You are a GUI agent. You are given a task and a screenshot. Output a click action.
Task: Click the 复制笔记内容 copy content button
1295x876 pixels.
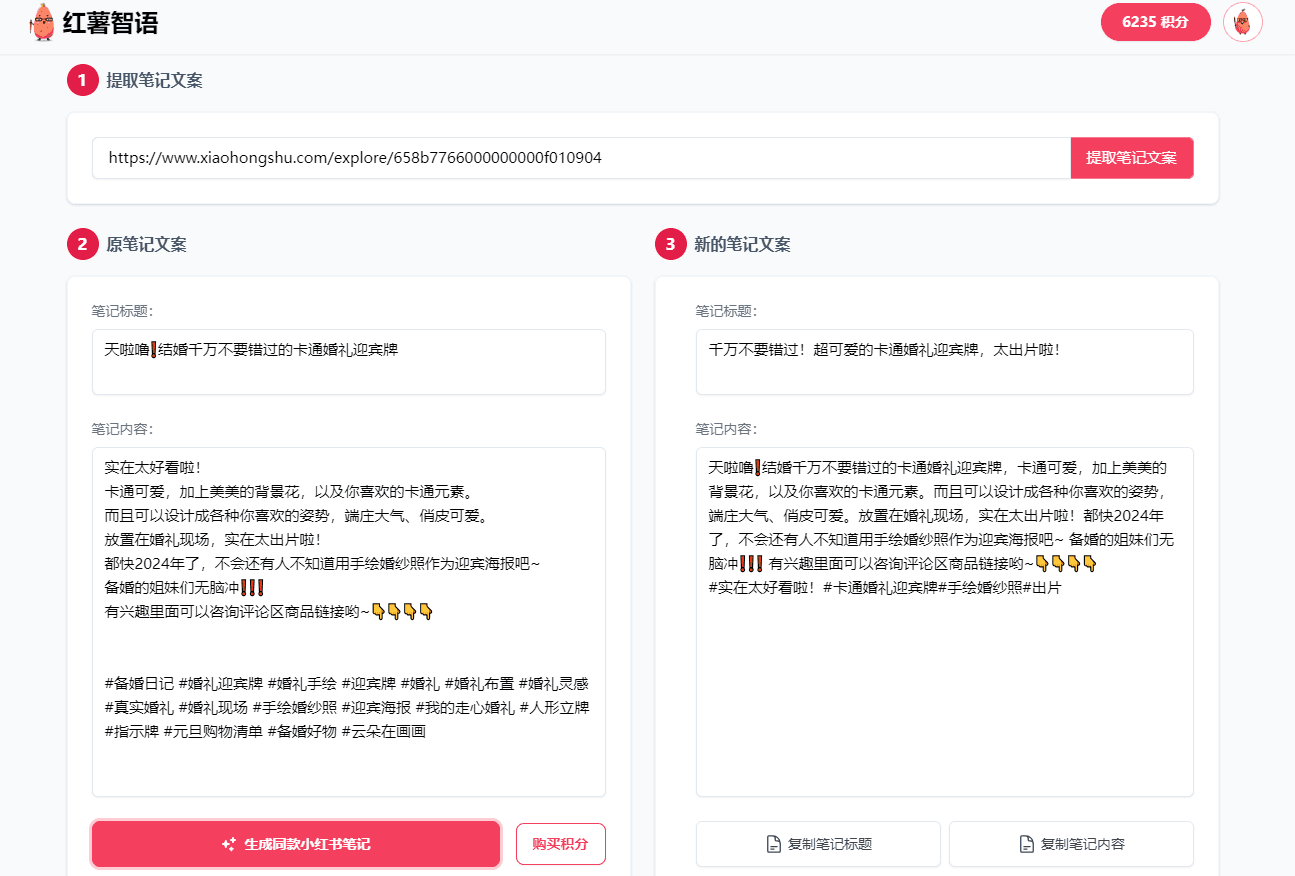pos(1071,844)
